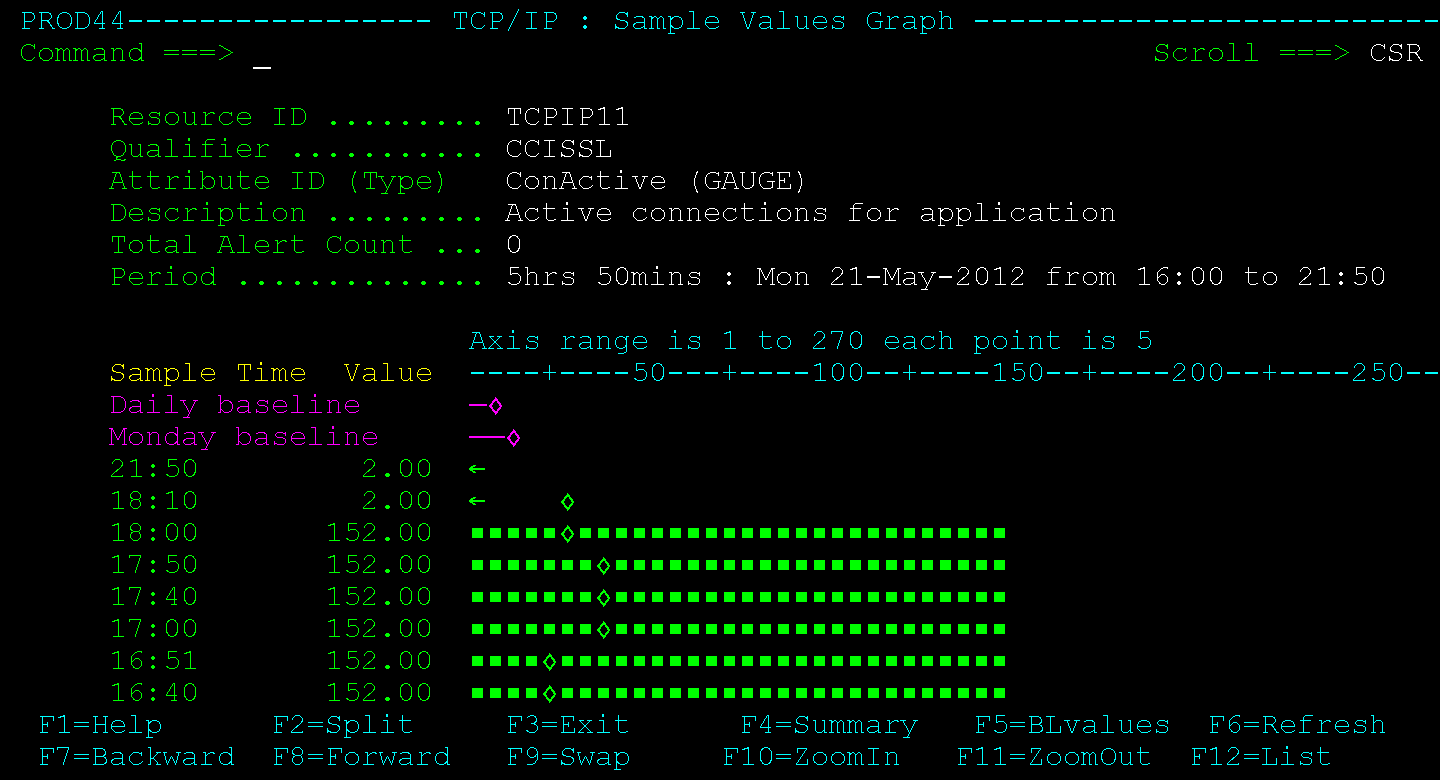1440x780 pixels.
Task: Click the Scroll CSR field
Action: point(1396,52)
